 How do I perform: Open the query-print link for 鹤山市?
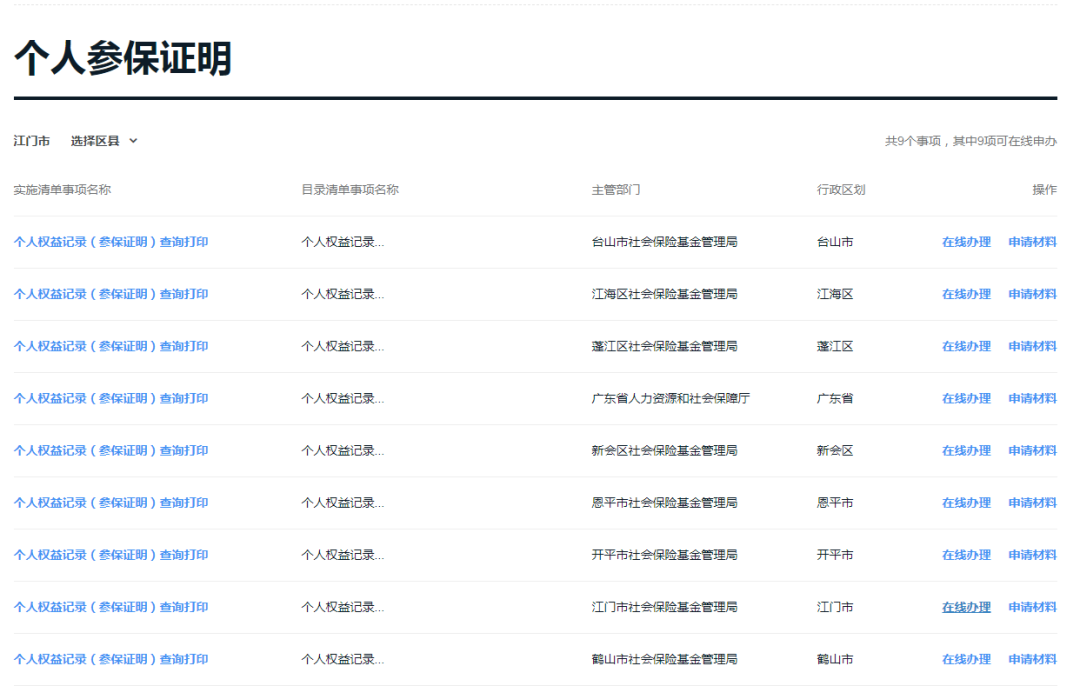(110, 659)
